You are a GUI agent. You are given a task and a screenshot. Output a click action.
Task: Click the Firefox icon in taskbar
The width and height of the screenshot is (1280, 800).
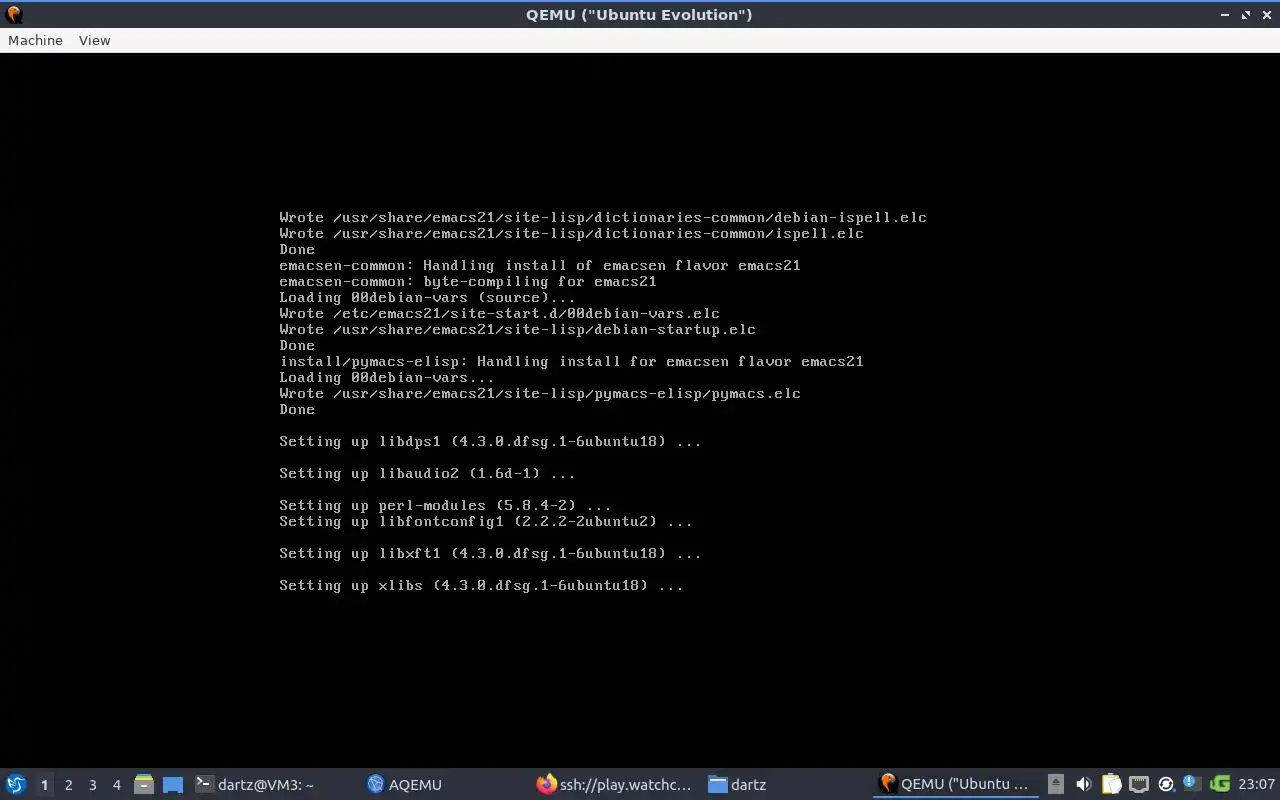(x=546, y=784)
